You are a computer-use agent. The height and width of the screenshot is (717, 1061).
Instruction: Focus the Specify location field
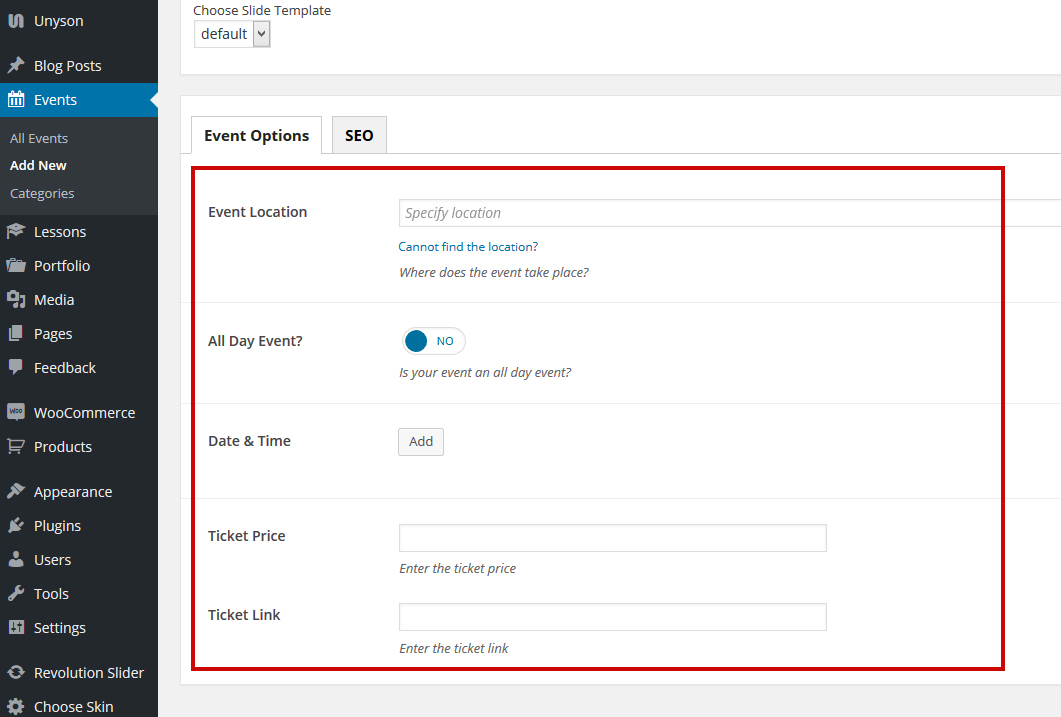coord(730,213)
